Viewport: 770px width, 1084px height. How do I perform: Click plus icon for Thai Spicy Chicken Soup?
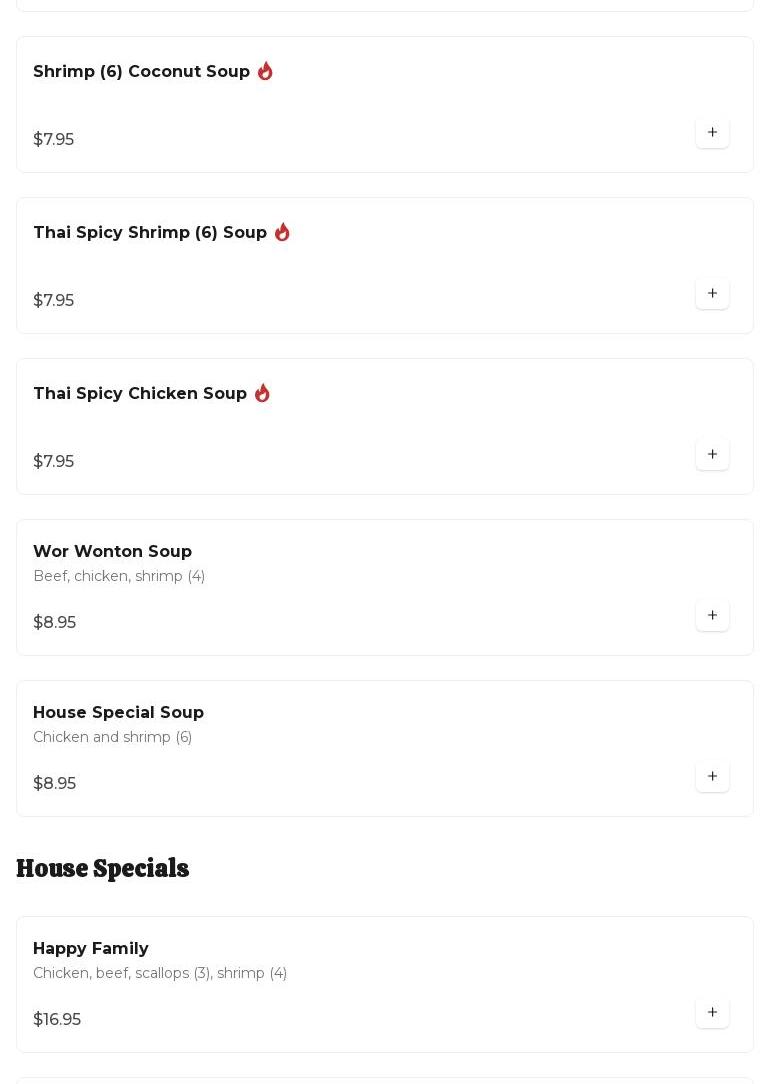pyautogui.click(x=712, y=454)
